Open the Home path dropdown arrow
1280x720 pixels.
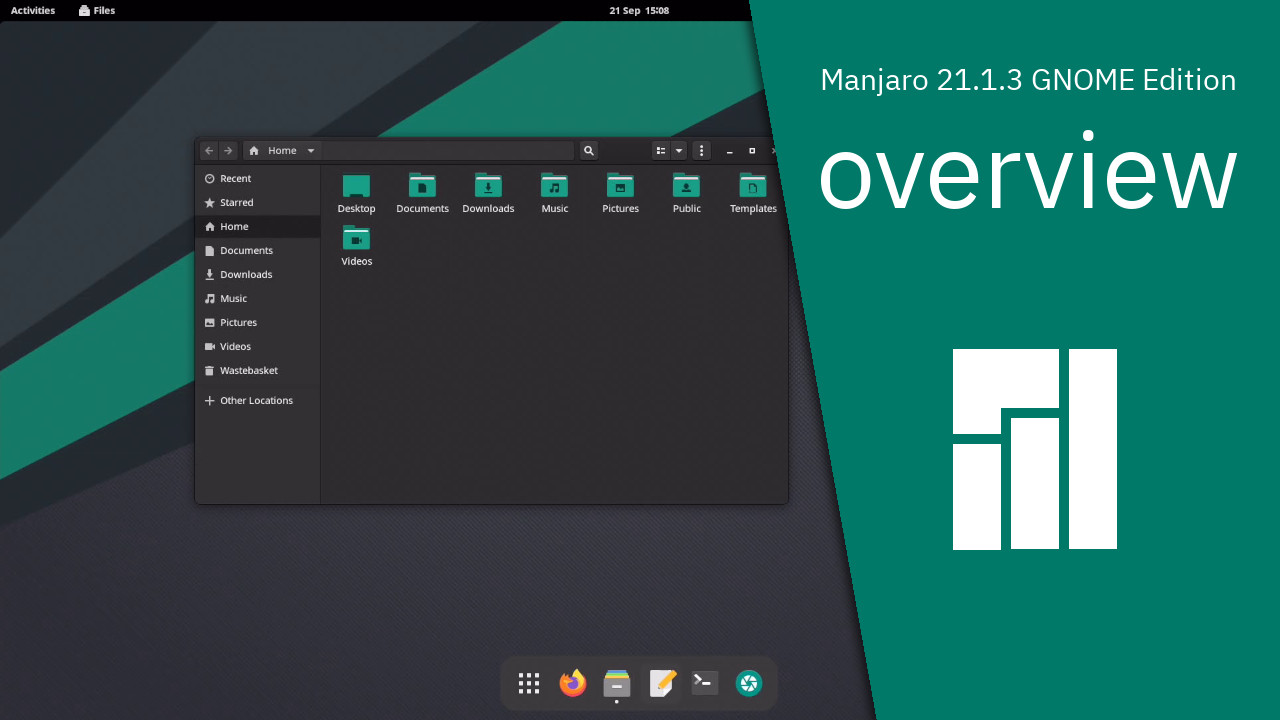[x=310, y=150]
